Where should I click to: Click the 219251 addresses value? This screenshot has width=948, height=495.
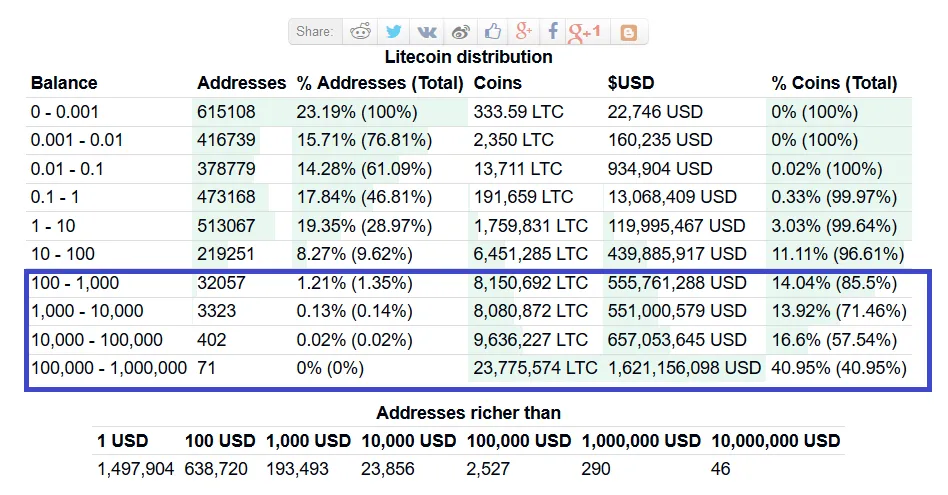point(226,254)
